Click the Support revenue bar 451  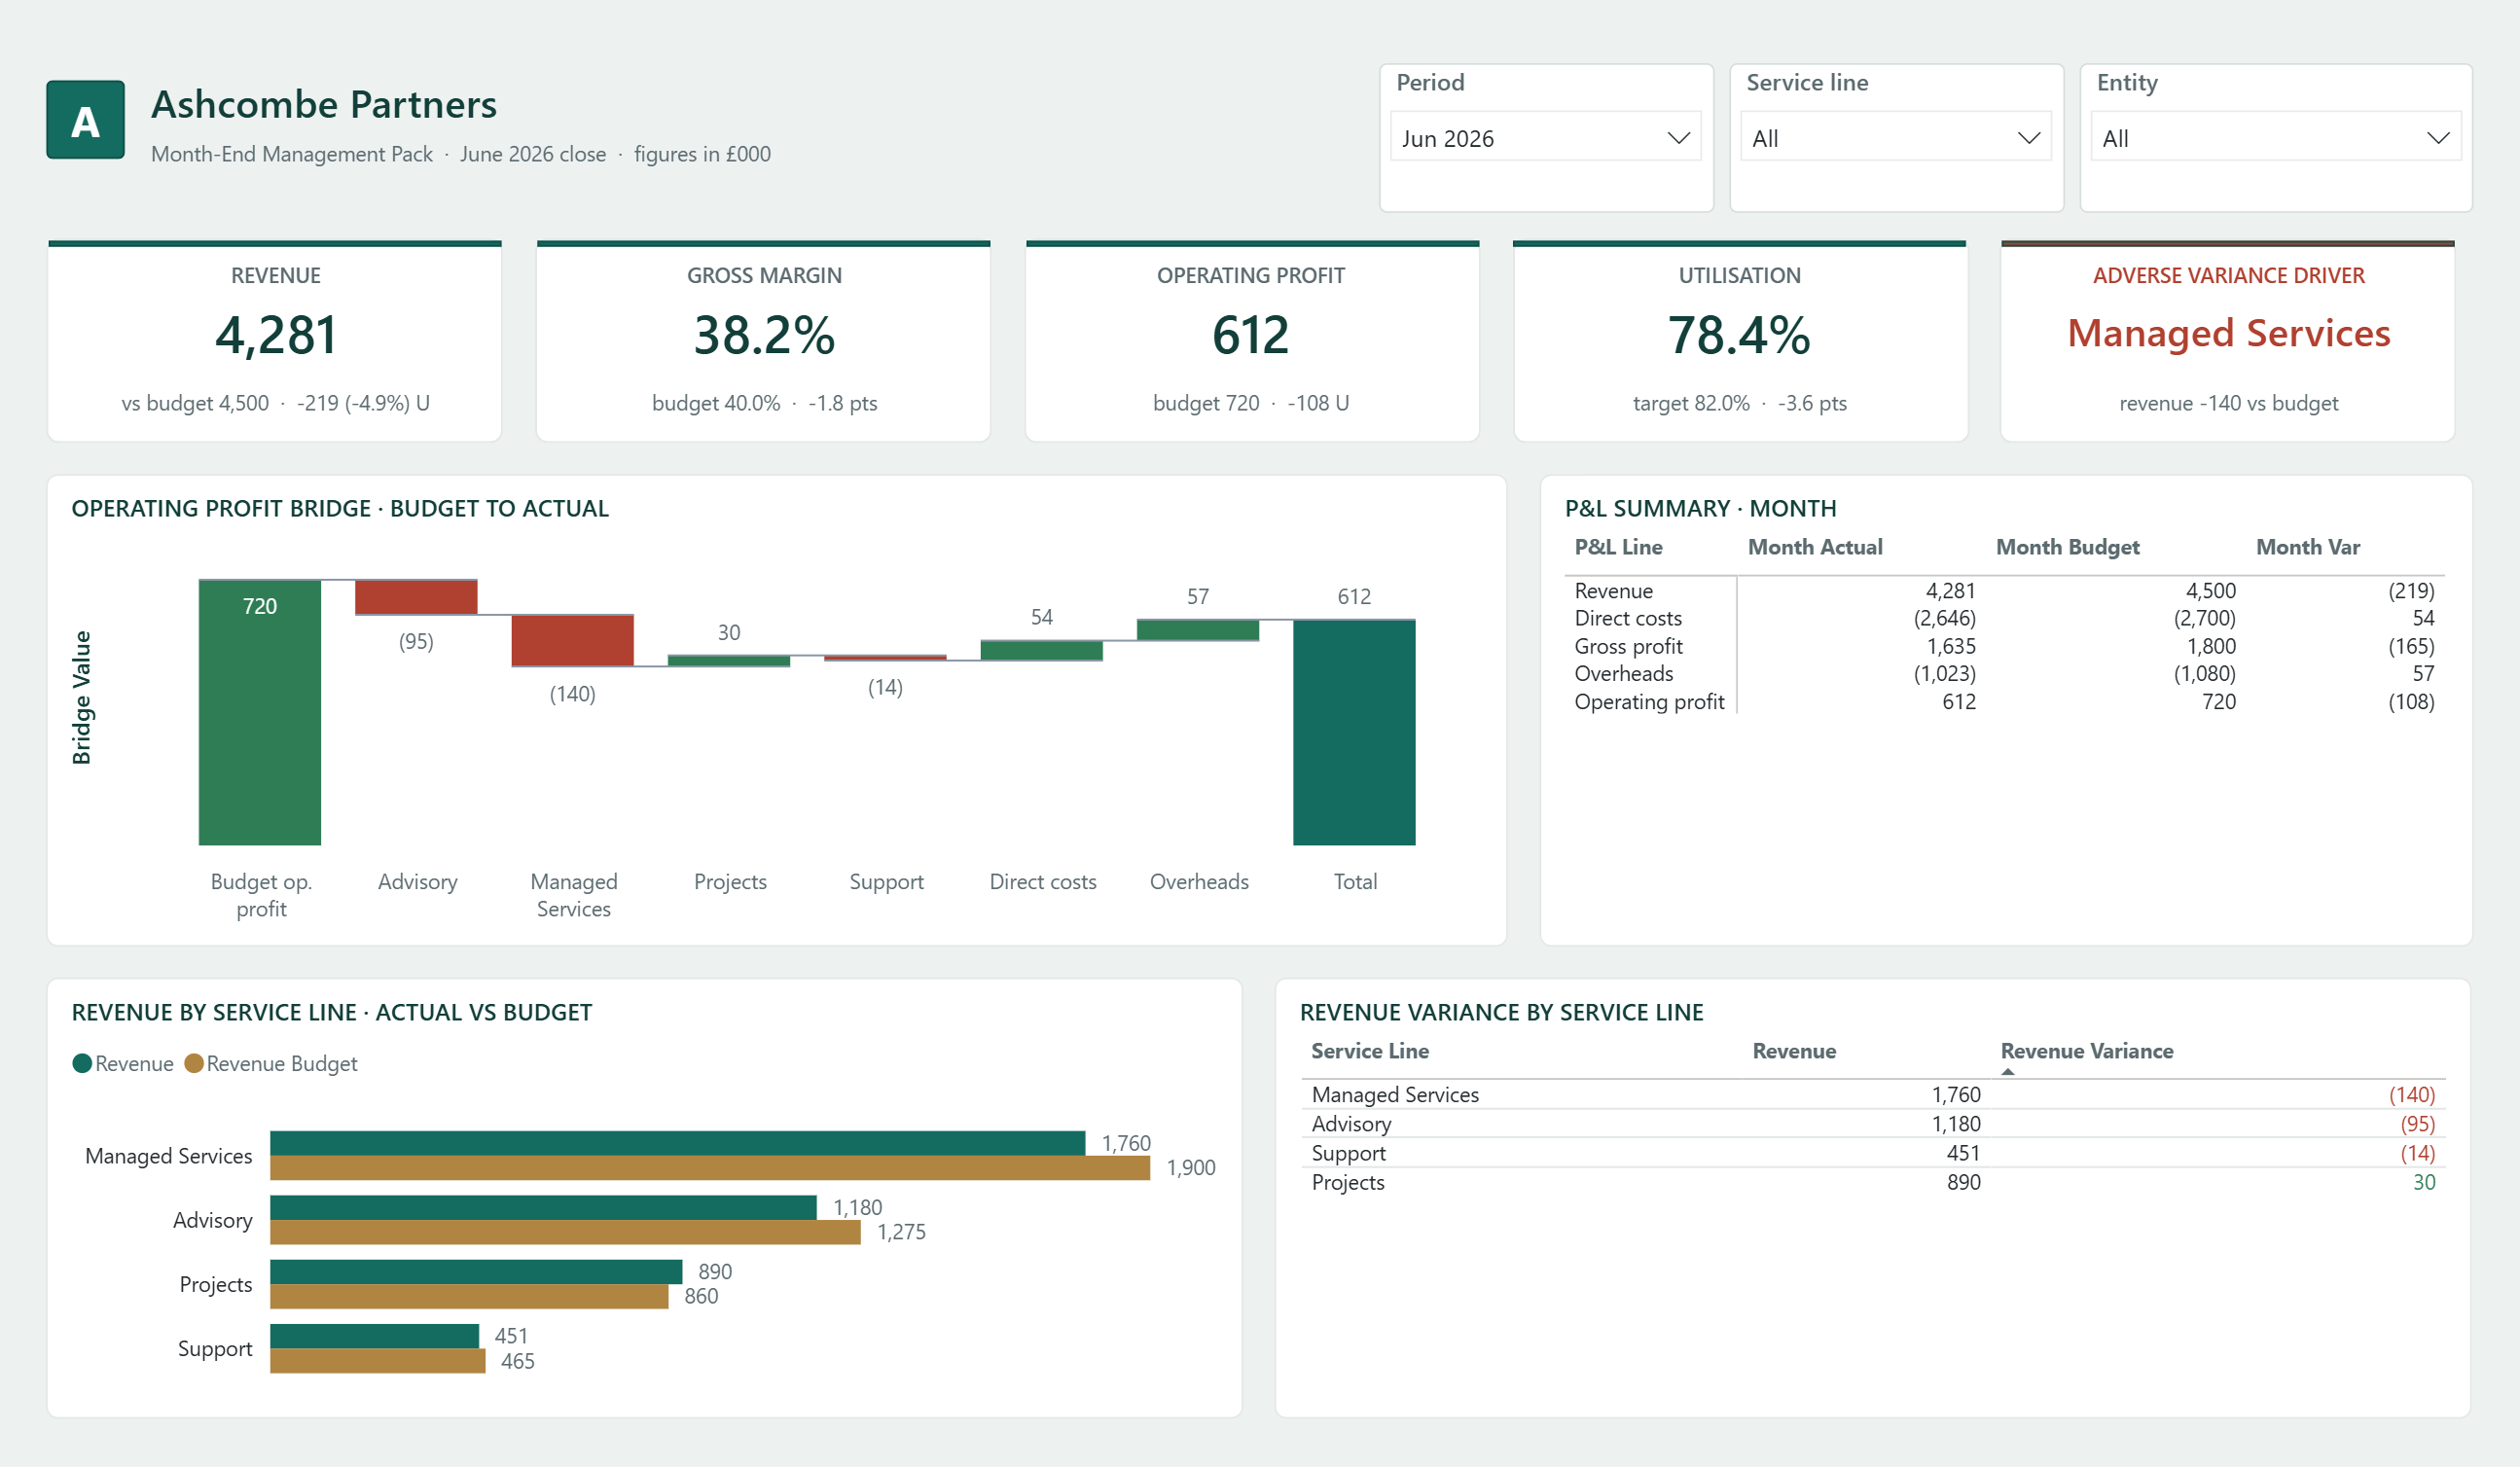click(374, 1336)
